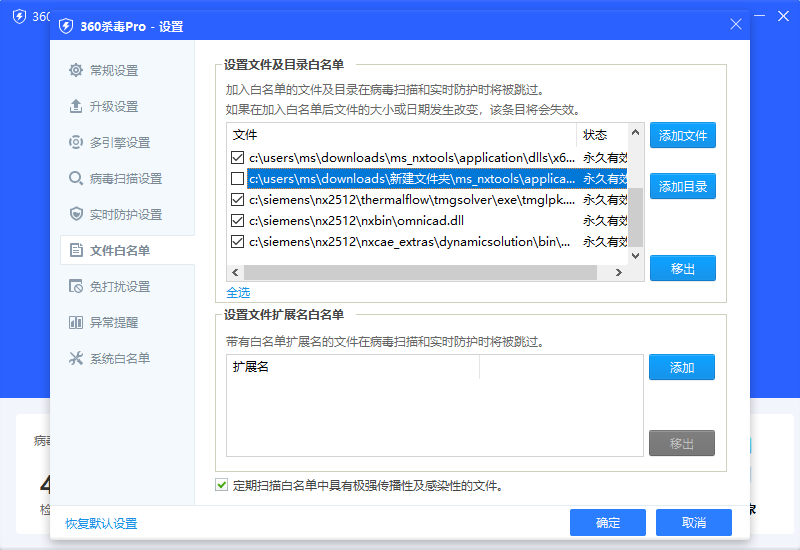The height and width of the screenshot is (550, 800).
Task: Select the thermalflow\tmgsolver path row
Action: click(428, 199)
